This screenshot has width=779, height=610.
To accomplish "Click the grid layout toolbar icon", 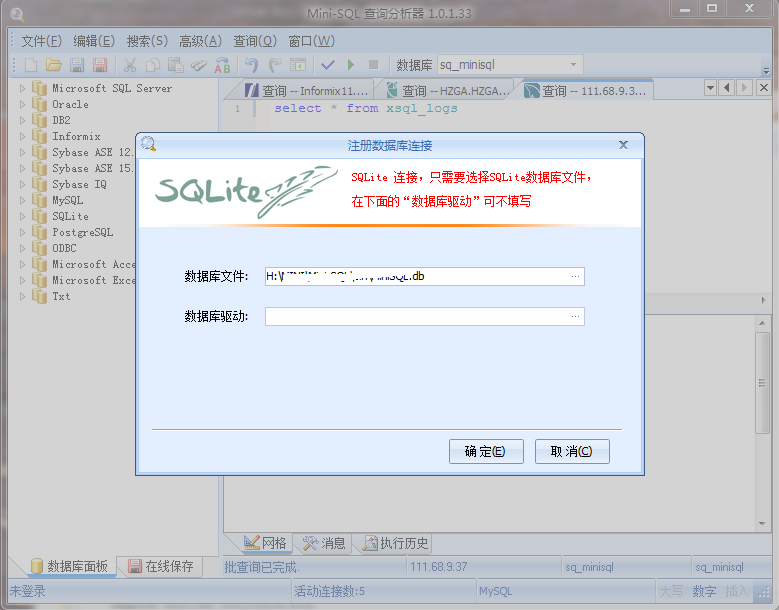I will pos(298,65).
